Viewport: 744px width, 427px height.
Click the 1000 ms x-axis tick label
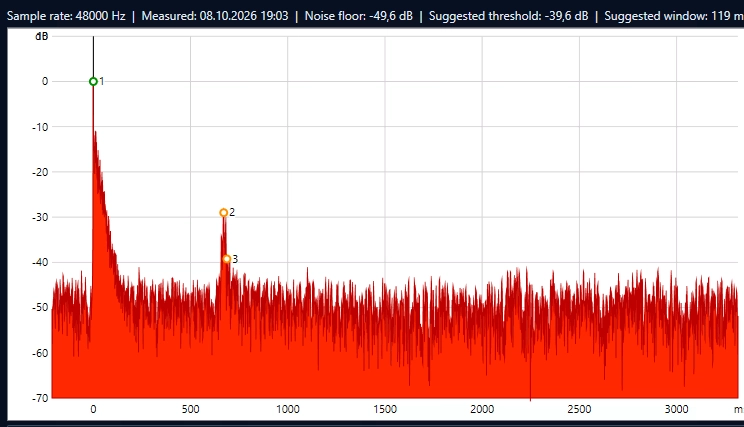[x=288, y=409]
